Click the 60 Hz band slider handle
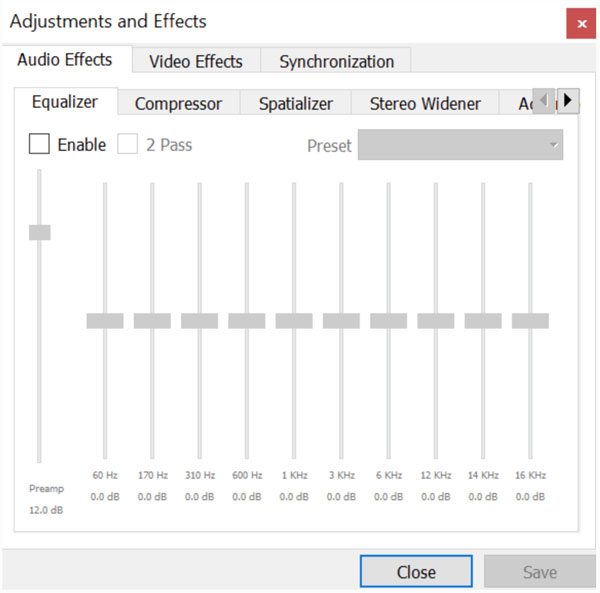 [x=105, y=321]
